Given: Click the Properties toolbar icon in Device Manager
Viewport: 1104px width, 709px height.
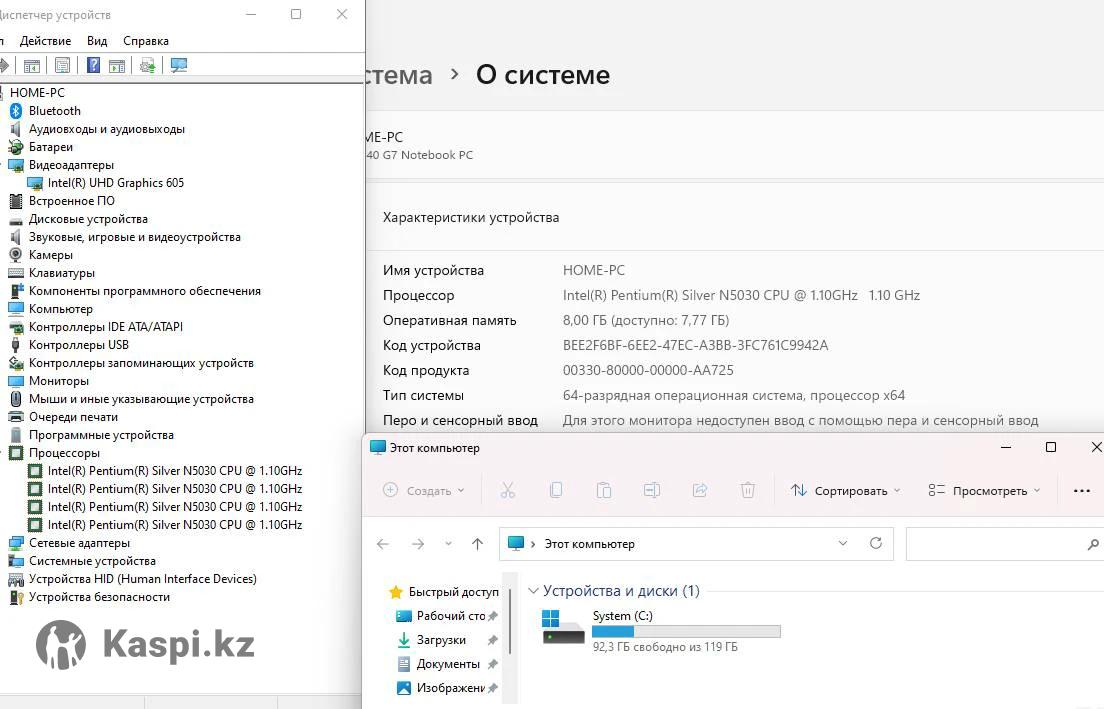Looking at the screenshot, I should (x=62, y=66).
